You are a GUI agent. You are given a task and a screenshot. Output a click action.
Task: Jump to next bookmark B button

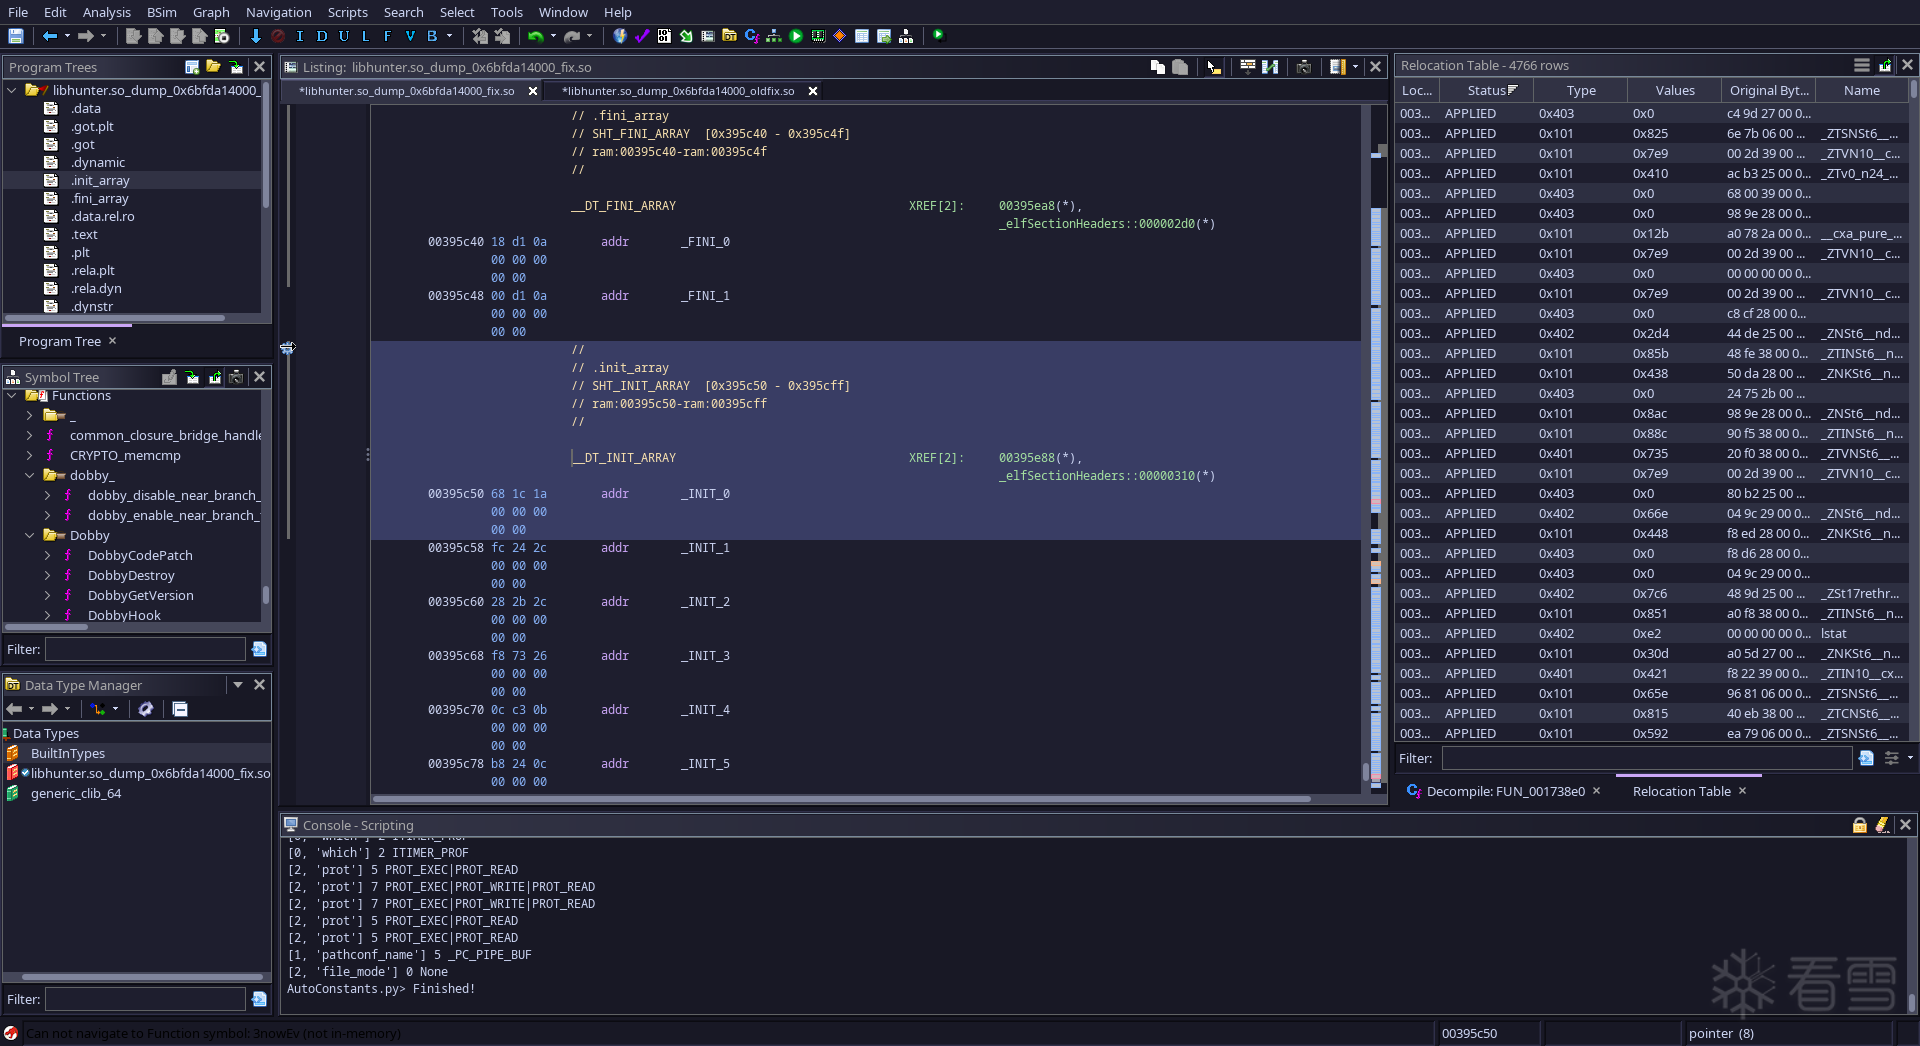[432, 36]
